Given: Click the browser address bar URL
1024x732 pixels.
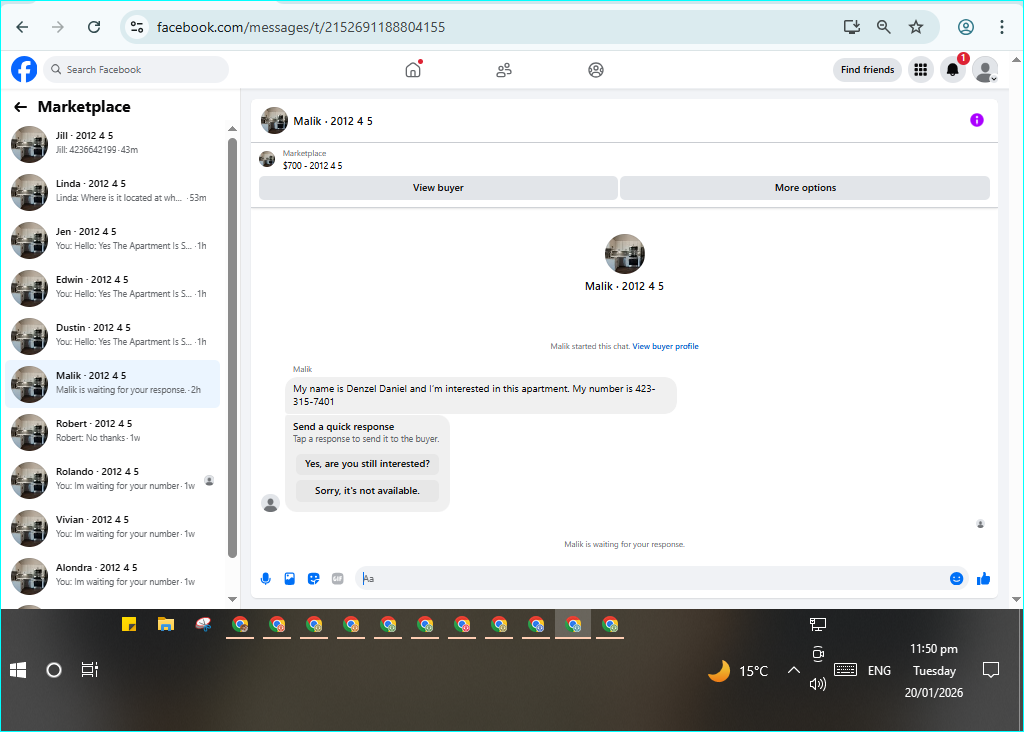Looking at the screenshot, I should pos(301,27).
